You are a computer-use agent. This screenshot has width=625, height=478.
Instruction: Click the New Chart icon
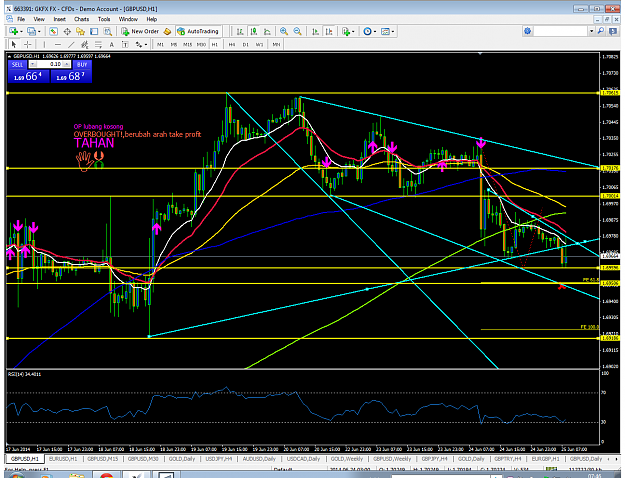click(x=14, y=31)
